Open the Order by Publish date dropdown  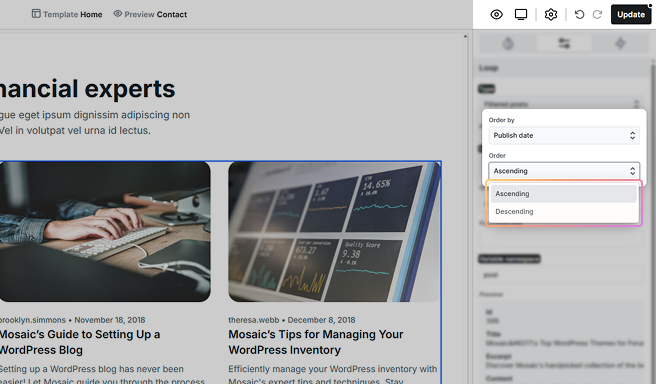point(564,136)
